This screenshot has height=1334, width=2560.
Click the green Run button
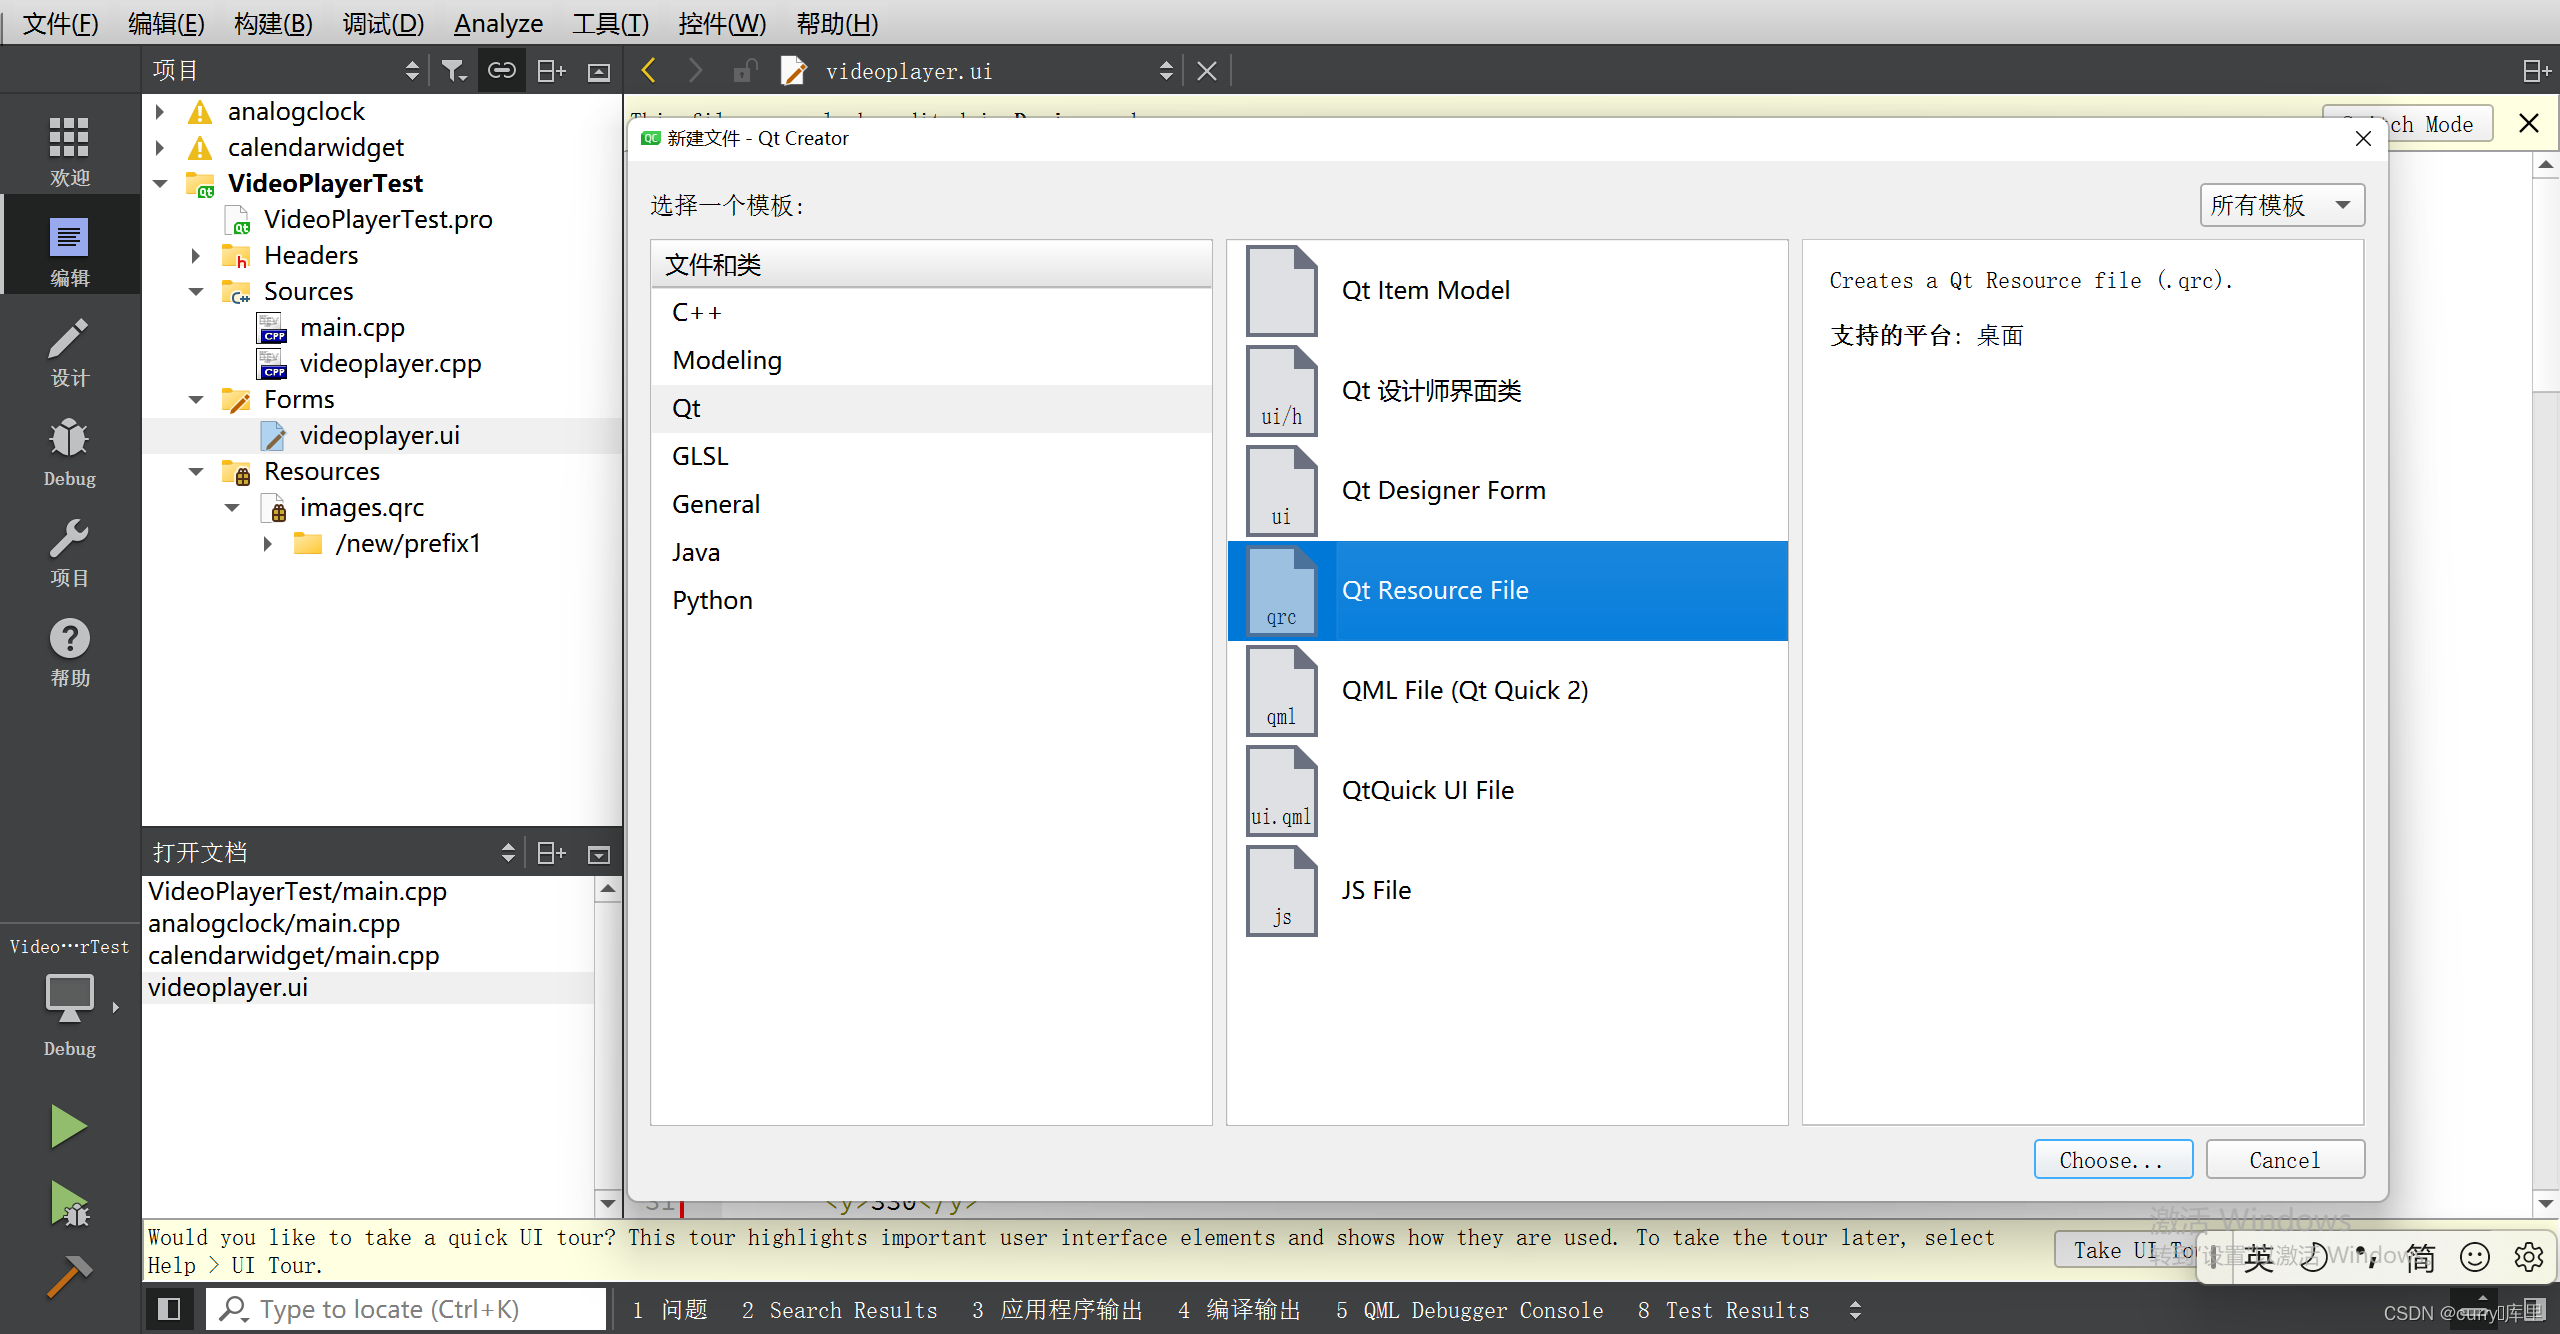[x=69, y=1127]
